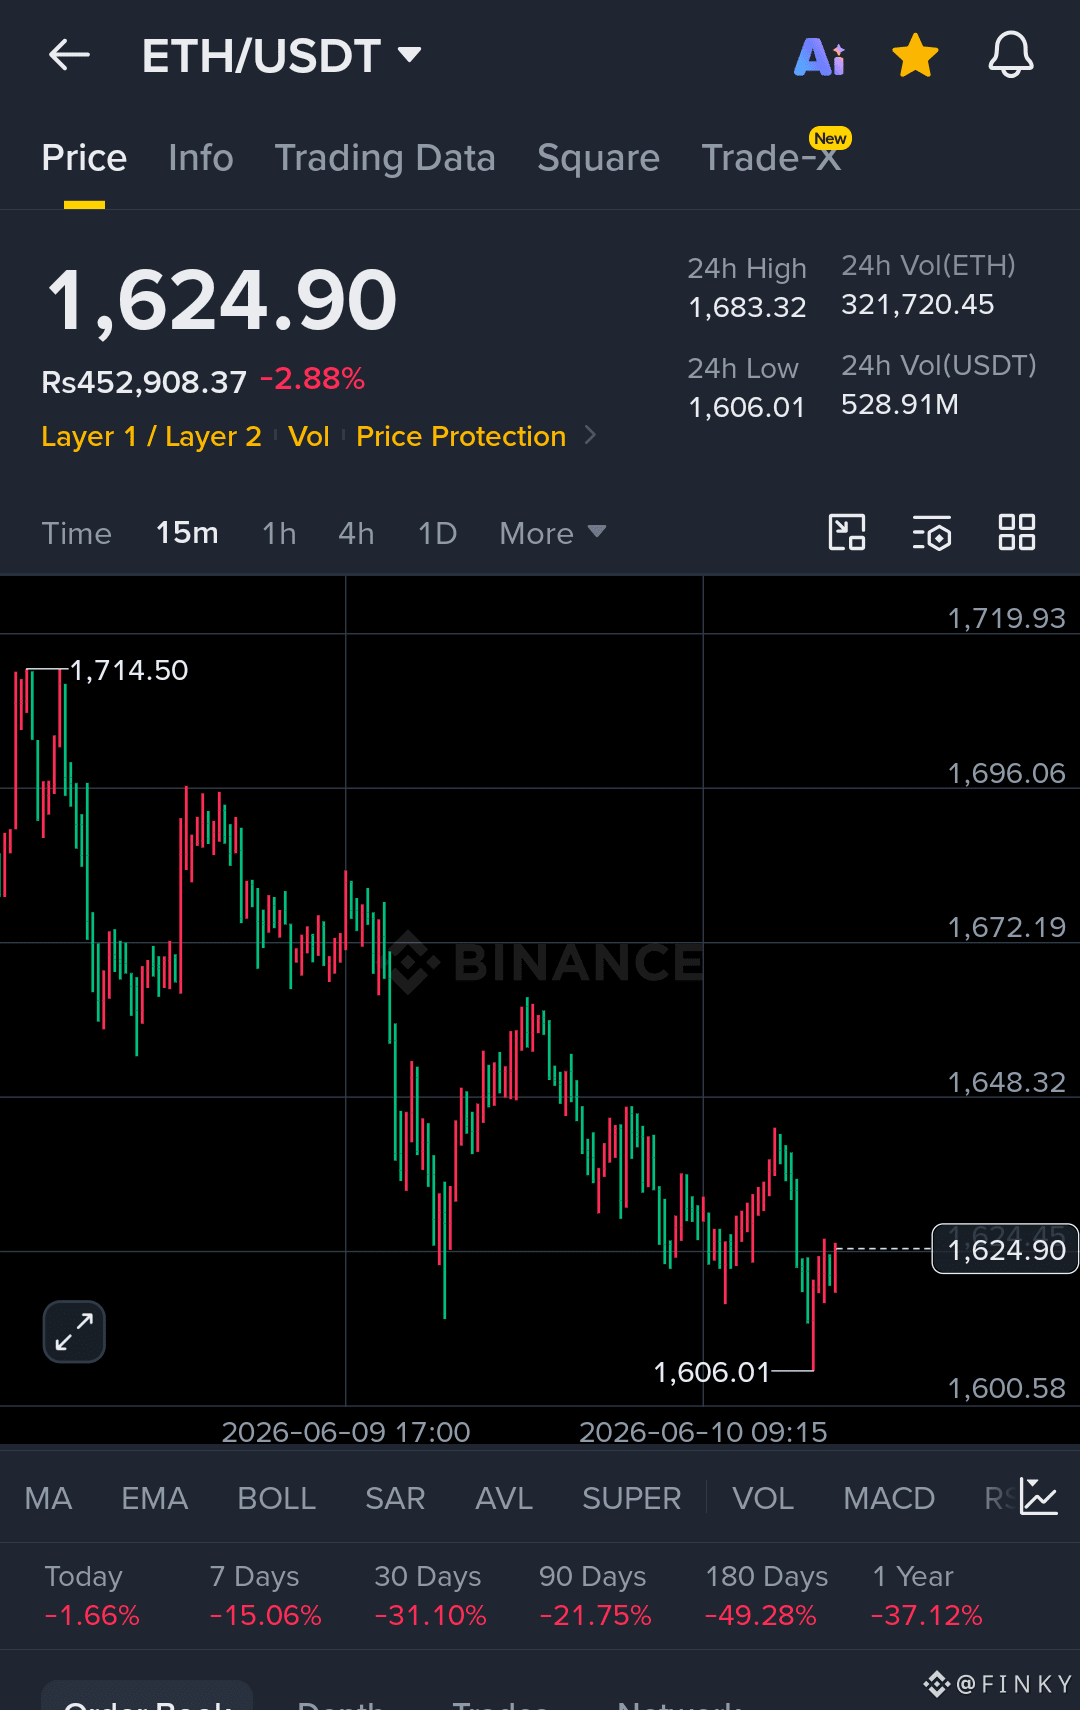The image size is (1080, 1710).
Task: Tap the Layer 1 / Layer 2 tag
Action: (151, 436)
